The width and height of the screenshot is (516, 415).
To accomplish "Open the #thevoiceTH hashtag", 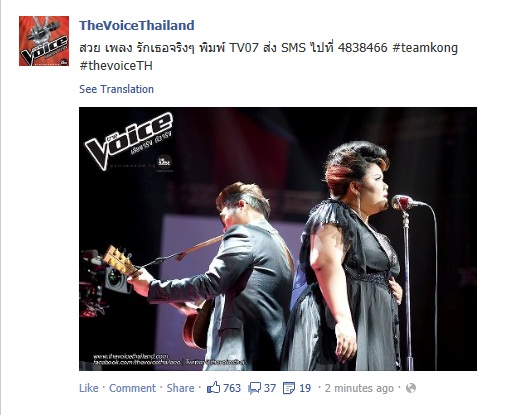I will pyautogui.click(x=116, y=66).
